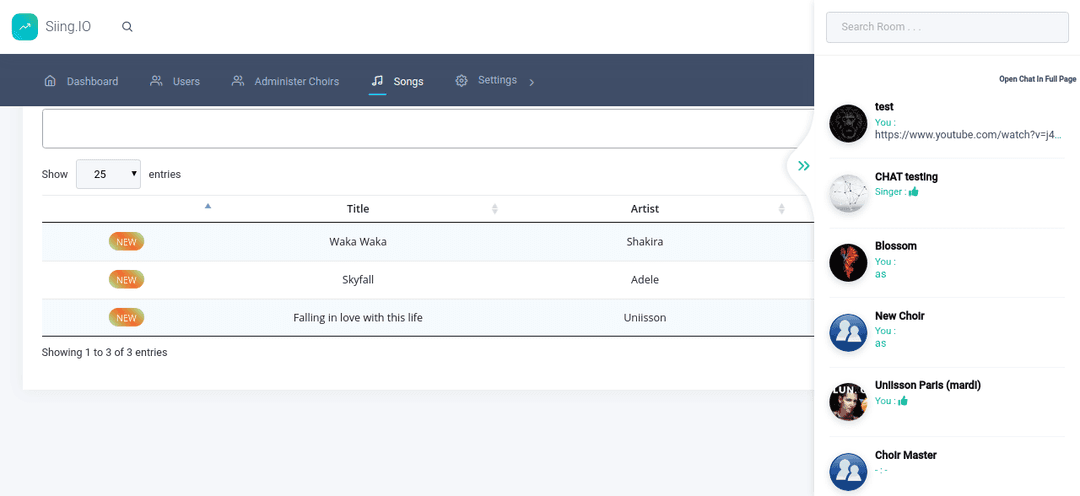Sort table by Title column arrows
Image resolution: width=1080 pixels, height=496 pixels.
pyautogui.click(x=495, y=209)
